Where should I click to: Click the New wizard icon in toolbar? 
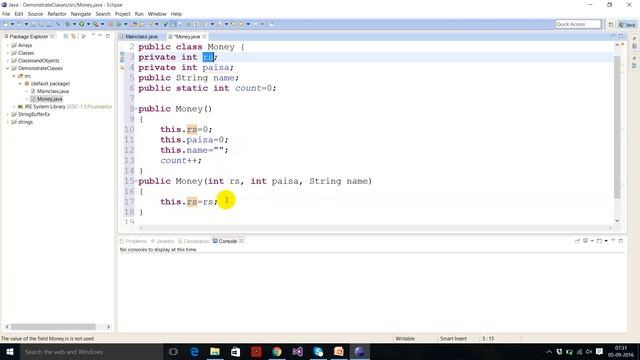6,24
